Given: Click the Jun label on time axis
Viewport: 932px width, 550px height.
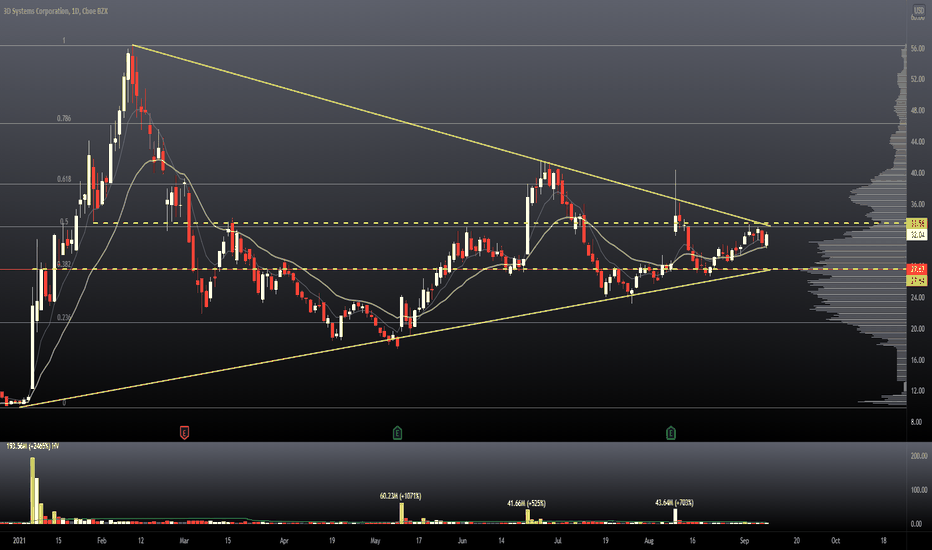Looking at the screenshot, I should coord(462,540).
